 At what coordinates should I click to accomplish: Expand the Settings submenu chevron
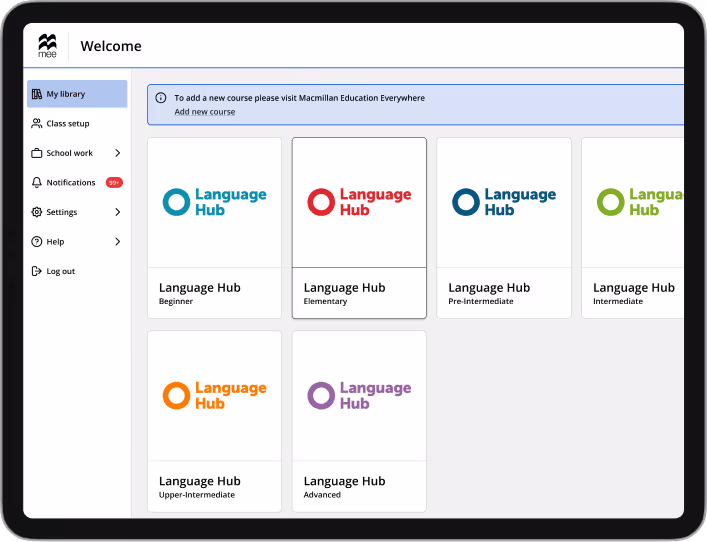pos(118,212)
